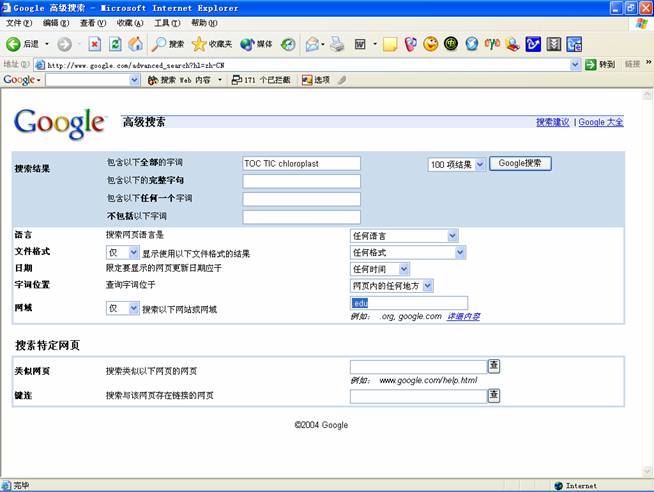Image resolution: width=654 pixels, height=492 pixels.
Task: Focus the 'any of the words' (任何一个字词) input
Action: point(301,199)
